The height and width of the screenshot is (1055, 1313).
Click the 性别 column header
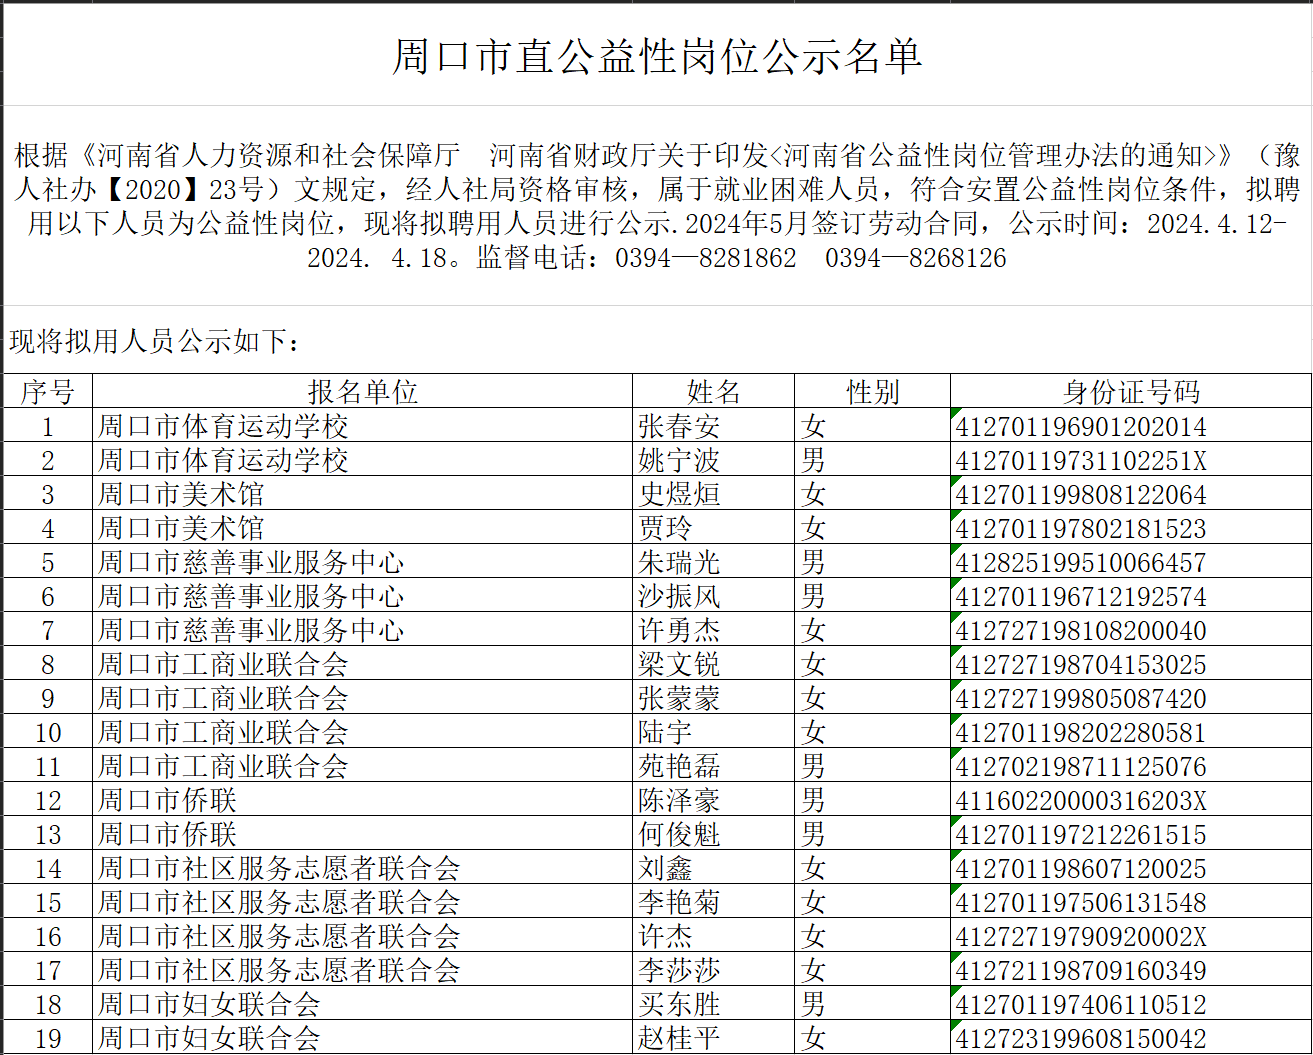pyautogui.click(x=873, y=392)
